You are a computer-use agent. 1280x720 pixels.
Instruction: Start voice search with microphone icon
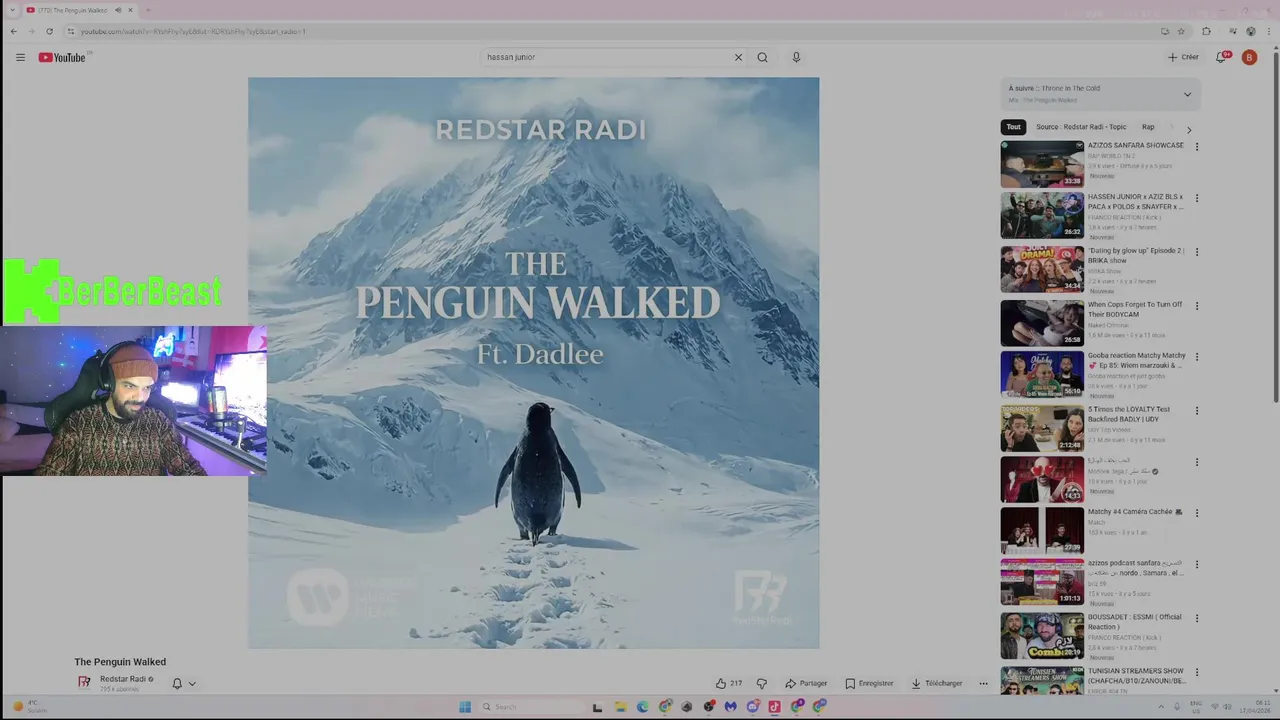796,57
